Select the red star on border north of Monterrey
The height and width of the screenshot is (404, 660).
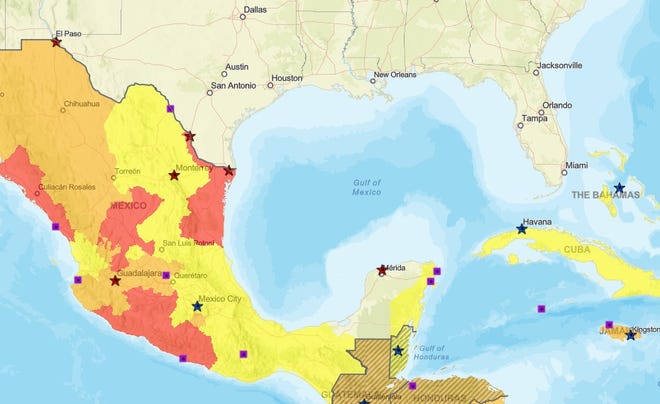[190, 136]
